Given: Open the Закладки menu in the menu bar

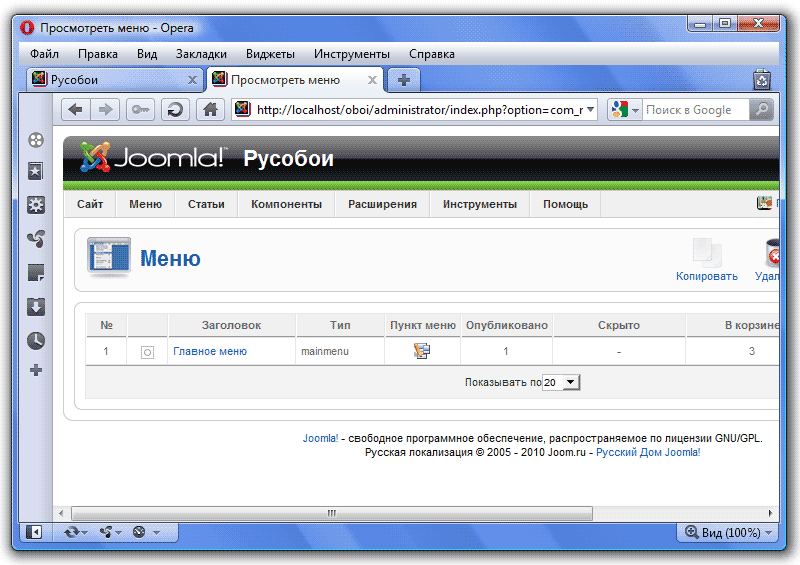Looking at the screenshot, I should click(201, 54).
